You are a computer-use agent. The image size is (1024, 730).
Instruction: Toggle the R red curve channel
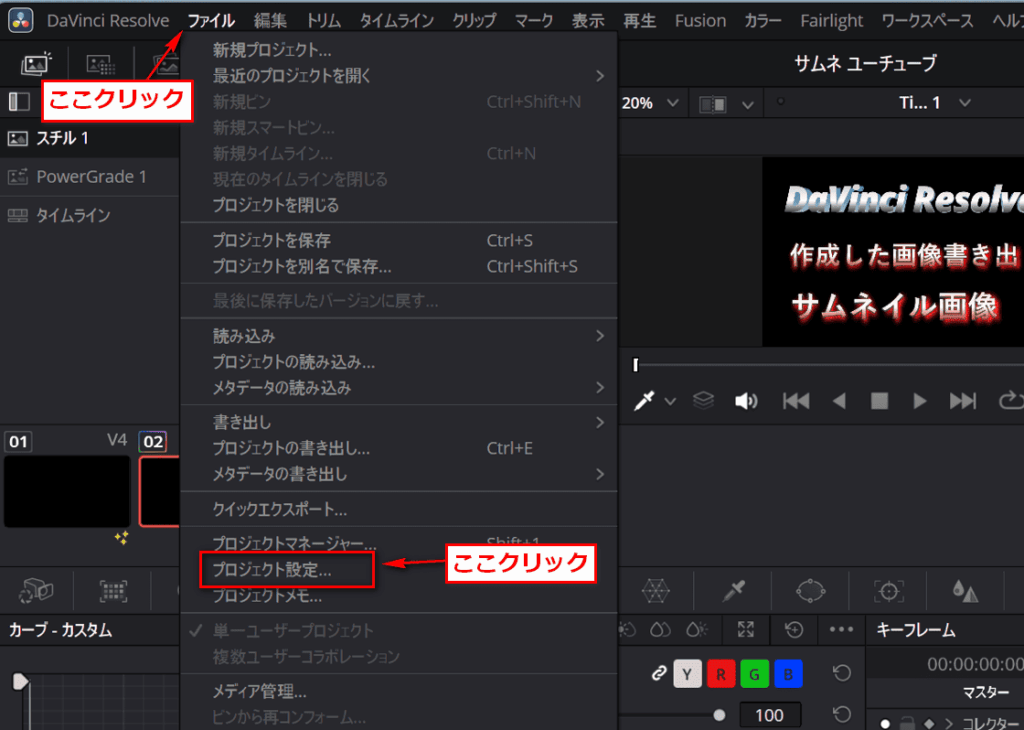pos(721,674)
